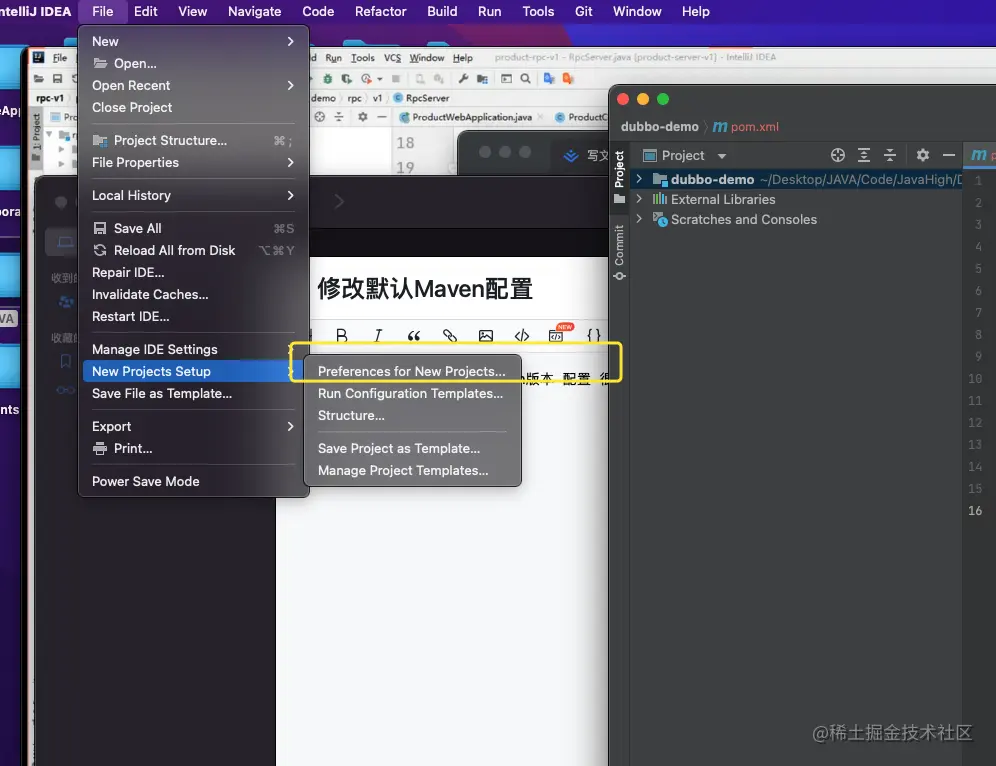Click the orange translate icon in the background IDEA toolbar
The height and width of the screenshot is (766, 996).
(568, 79)
